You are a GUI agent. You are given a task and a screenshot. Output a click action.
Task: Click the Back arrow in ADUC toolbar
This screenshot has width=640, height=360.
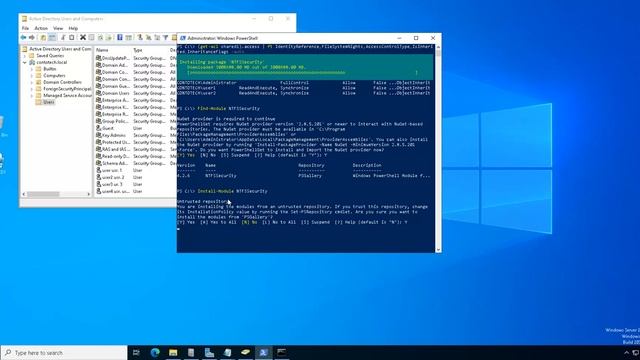23,38
